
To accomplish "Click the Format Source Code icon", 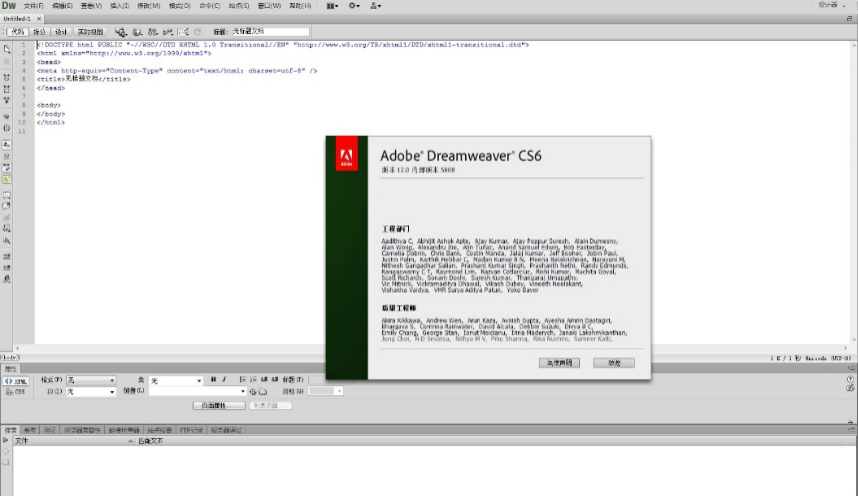I will pyautogui.click(x=7, y=279).
